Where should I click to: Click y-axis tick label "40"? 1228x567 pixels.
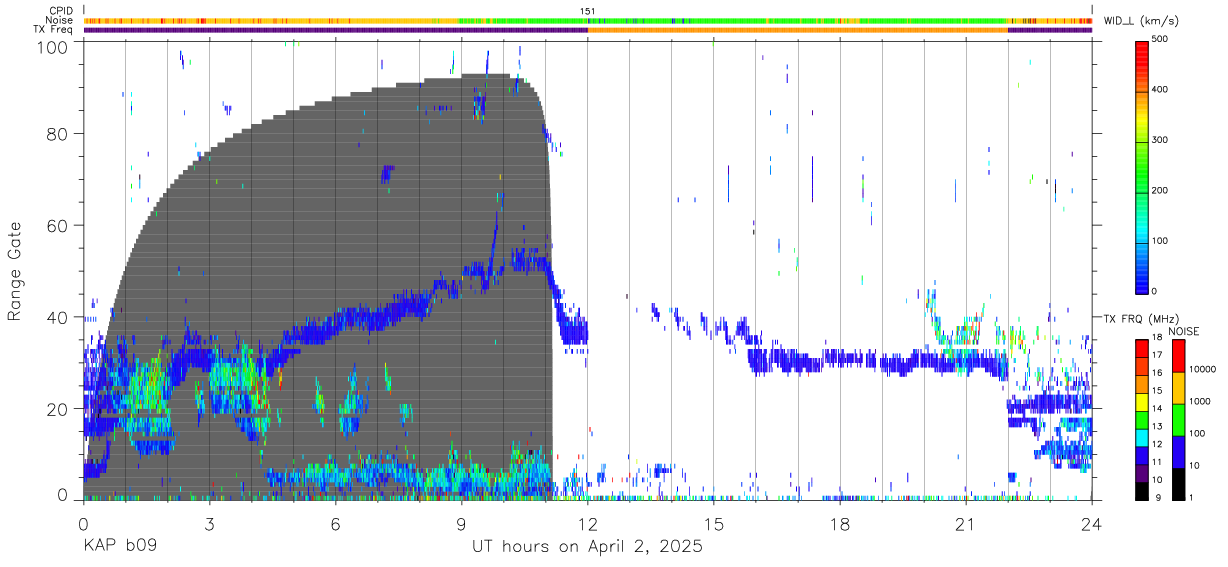coord(59,317)
